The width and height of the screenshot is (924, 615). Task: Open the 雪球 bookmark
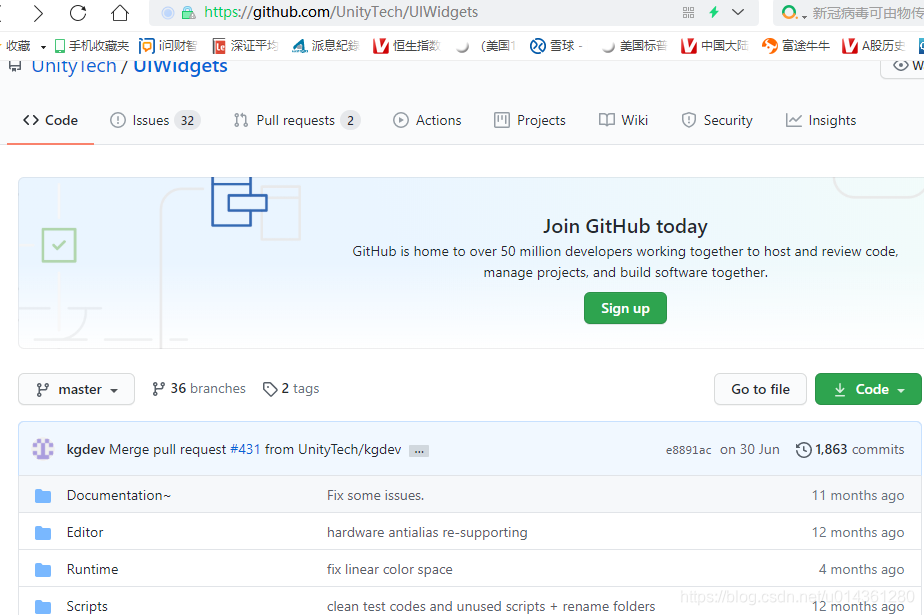pyautogui.click(x=556, y=46)
